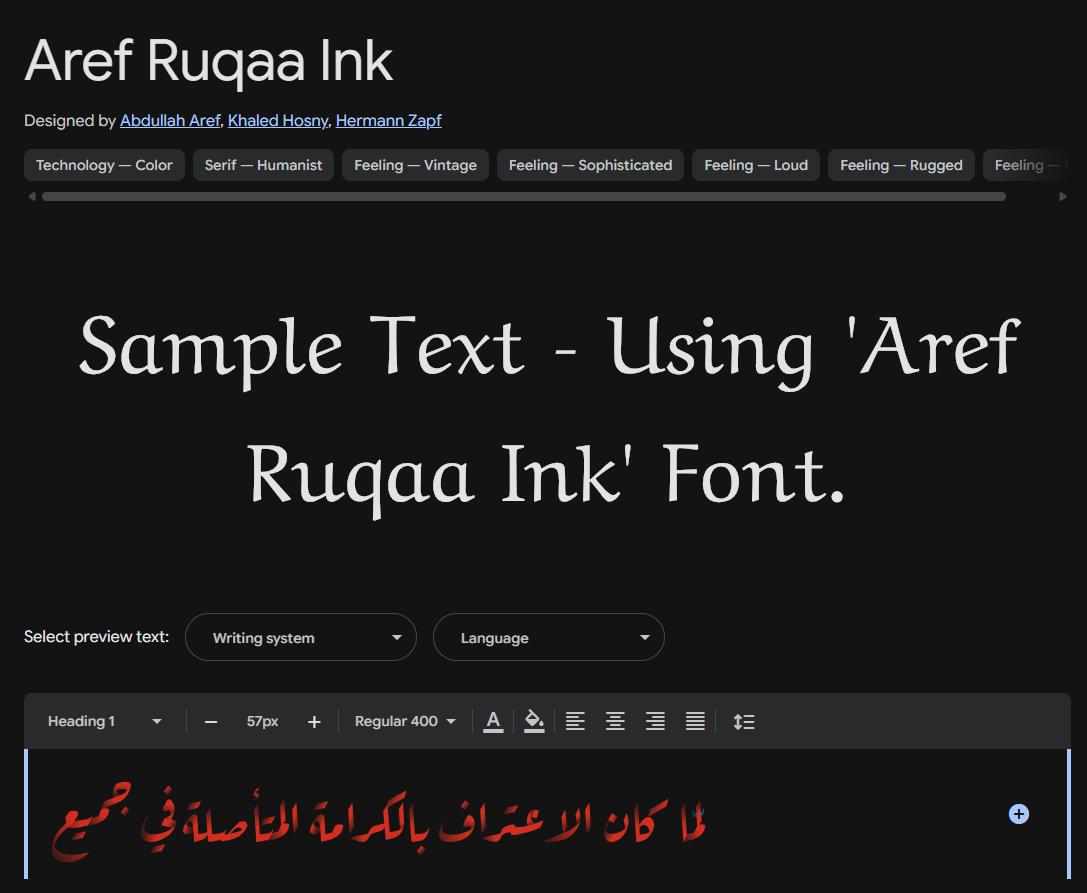The image size is (1087, 893).
Task: Click the left arrow of the tag scrollbar
Action: pyautogui.click(x=32, y=197)
